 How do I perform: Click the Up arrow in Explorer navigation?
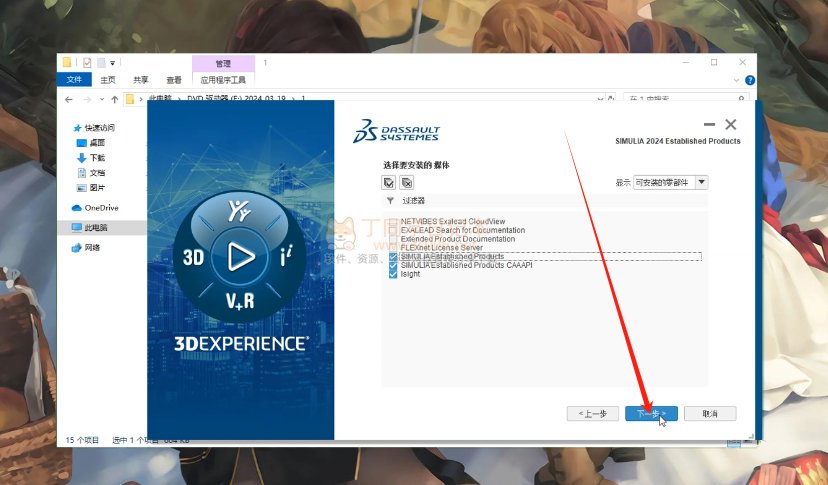pos(115,100)
